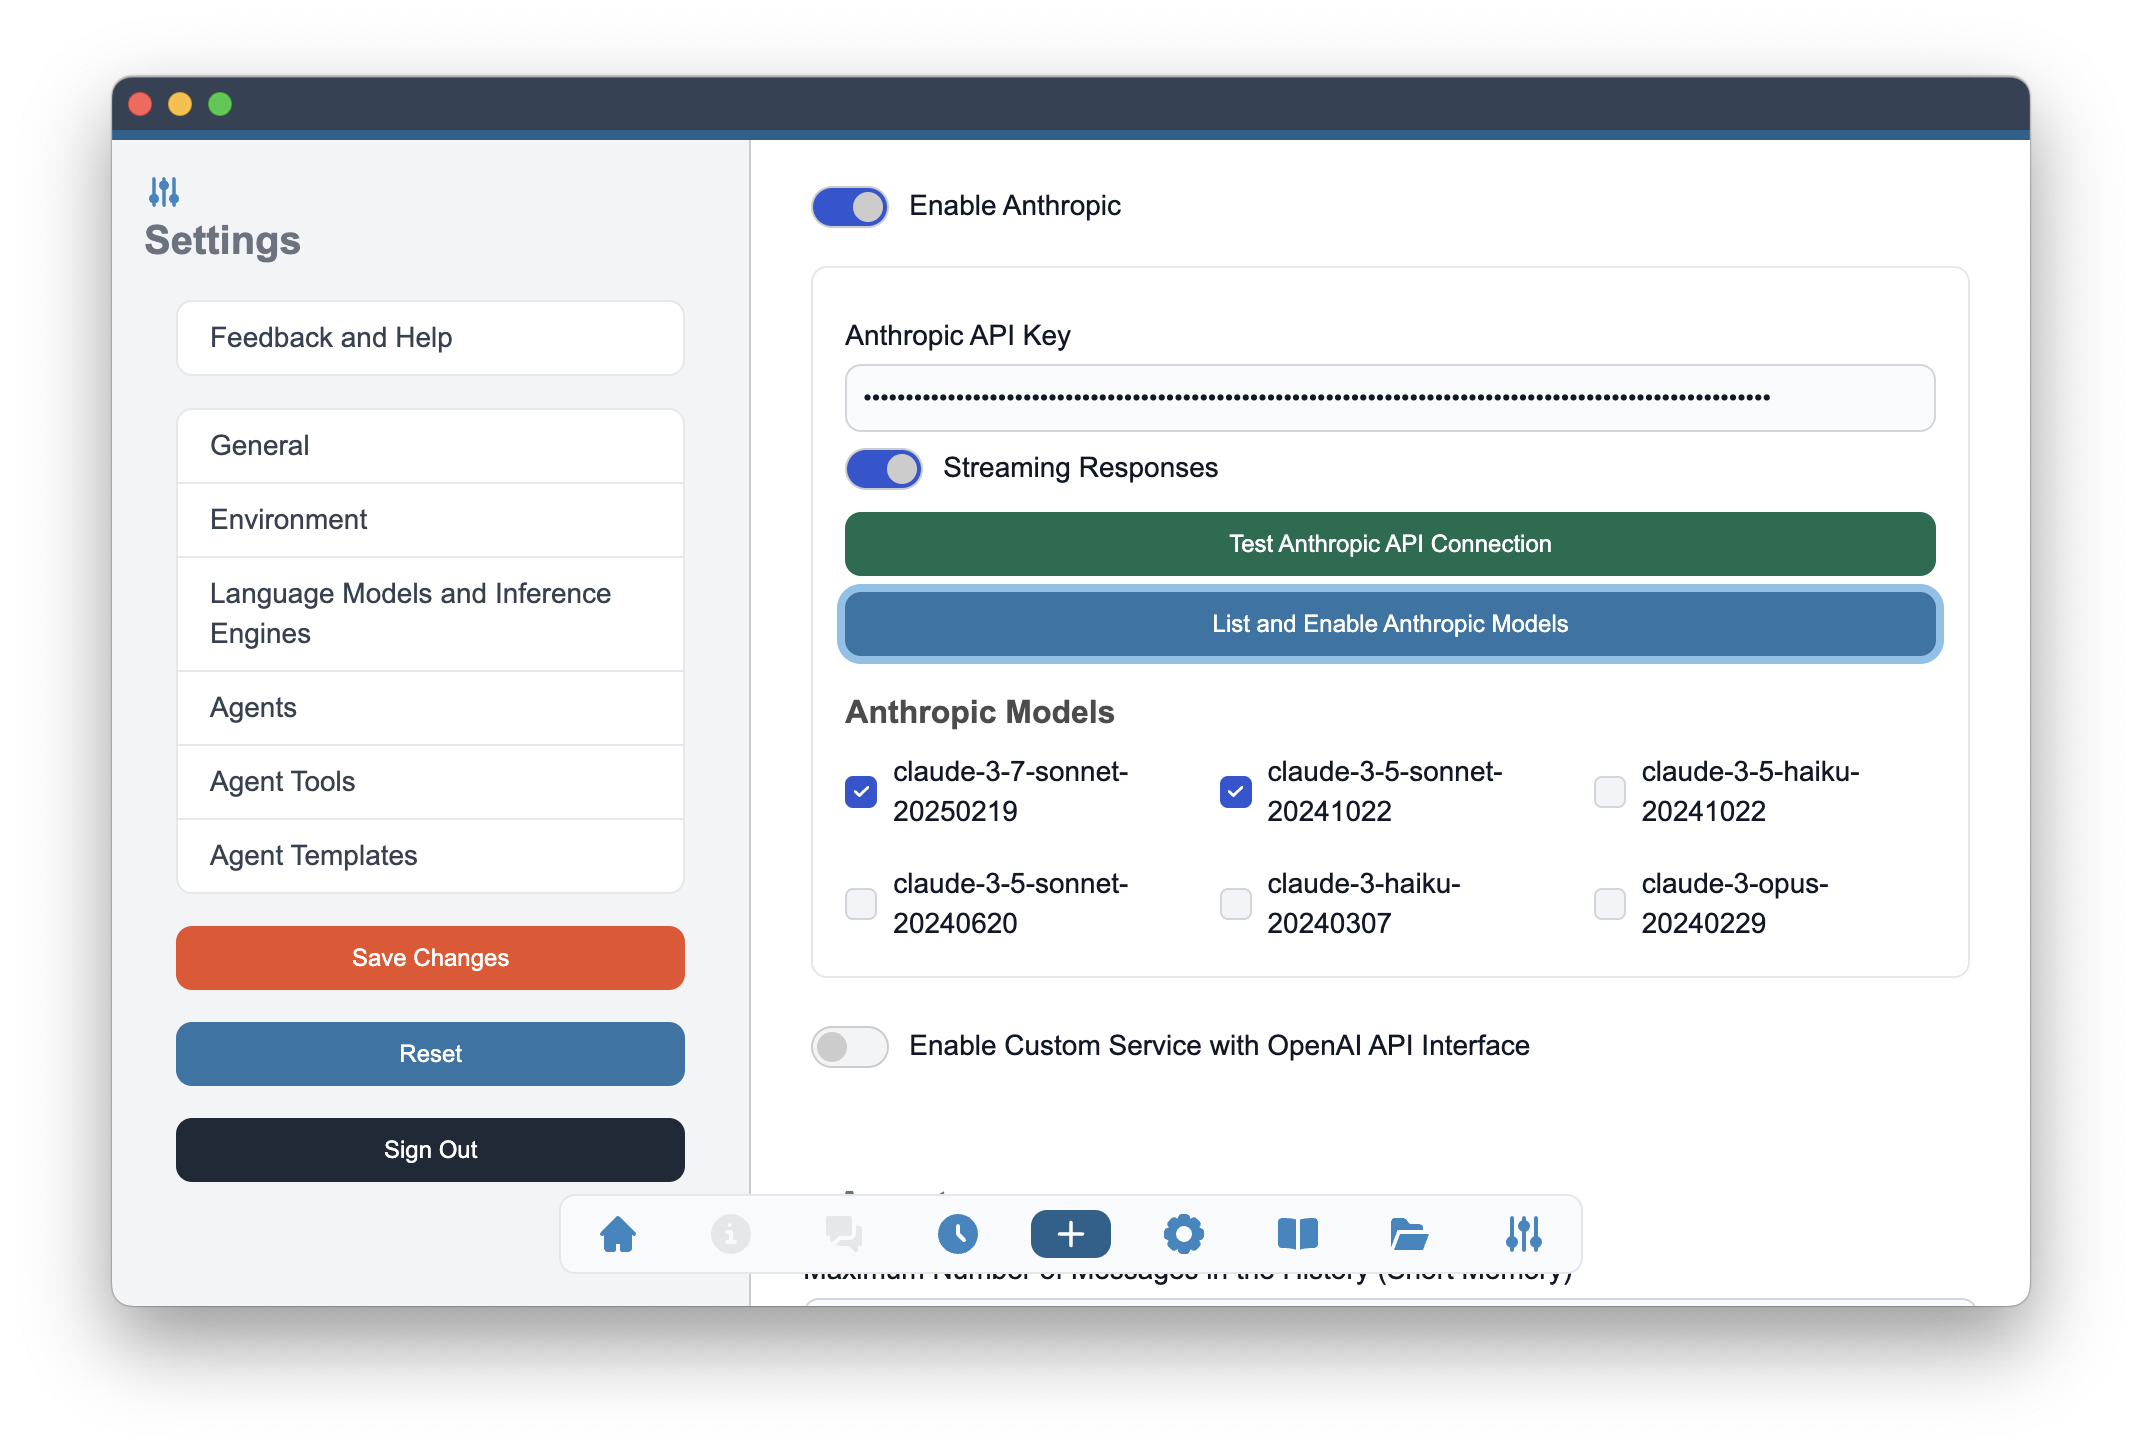Open the sliders settings icon in bottom bar
This screenshot has height=1454, width=2142.
(x=1523, y=1234)
